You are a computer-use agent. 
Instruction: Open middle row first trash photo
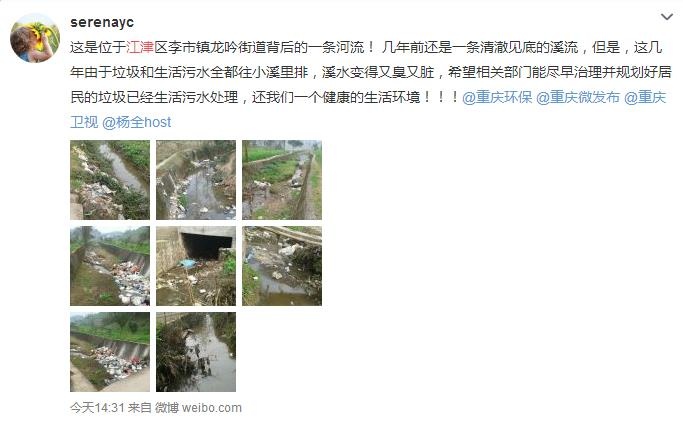(x=110, y=266)
